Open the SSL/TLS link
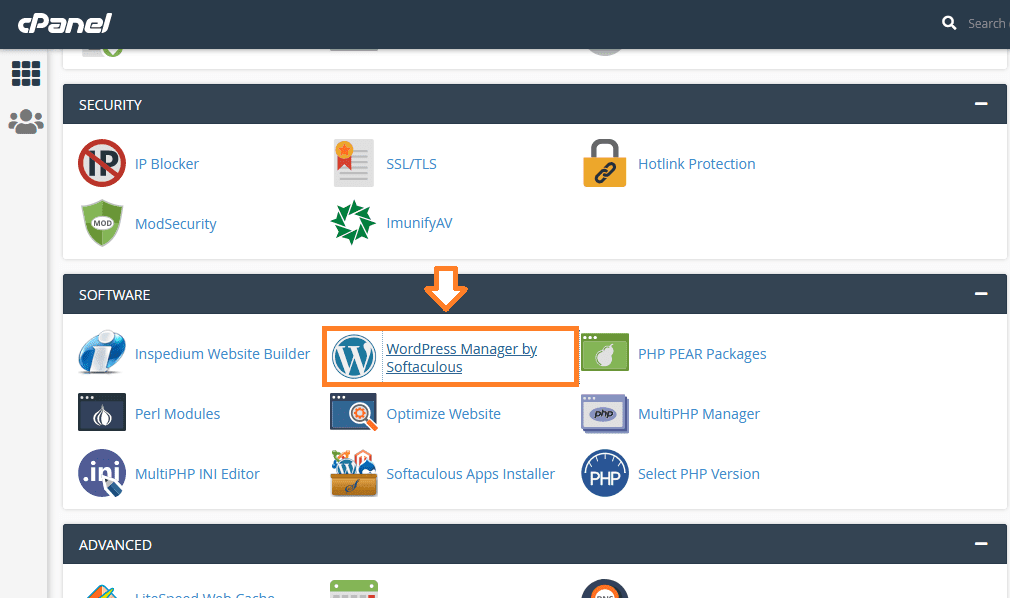The image size is (1010, 598). pos(411,164)
